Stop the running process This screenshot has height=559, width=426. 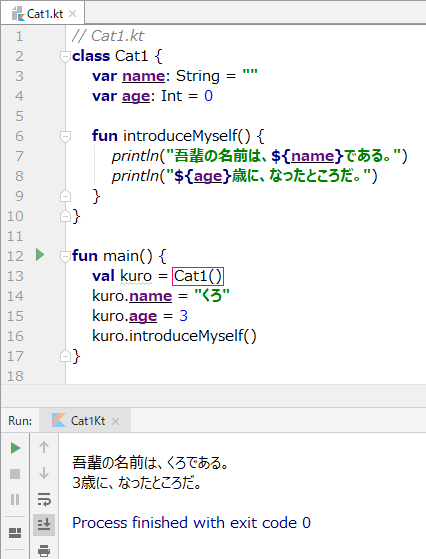(x=15, y=474)
